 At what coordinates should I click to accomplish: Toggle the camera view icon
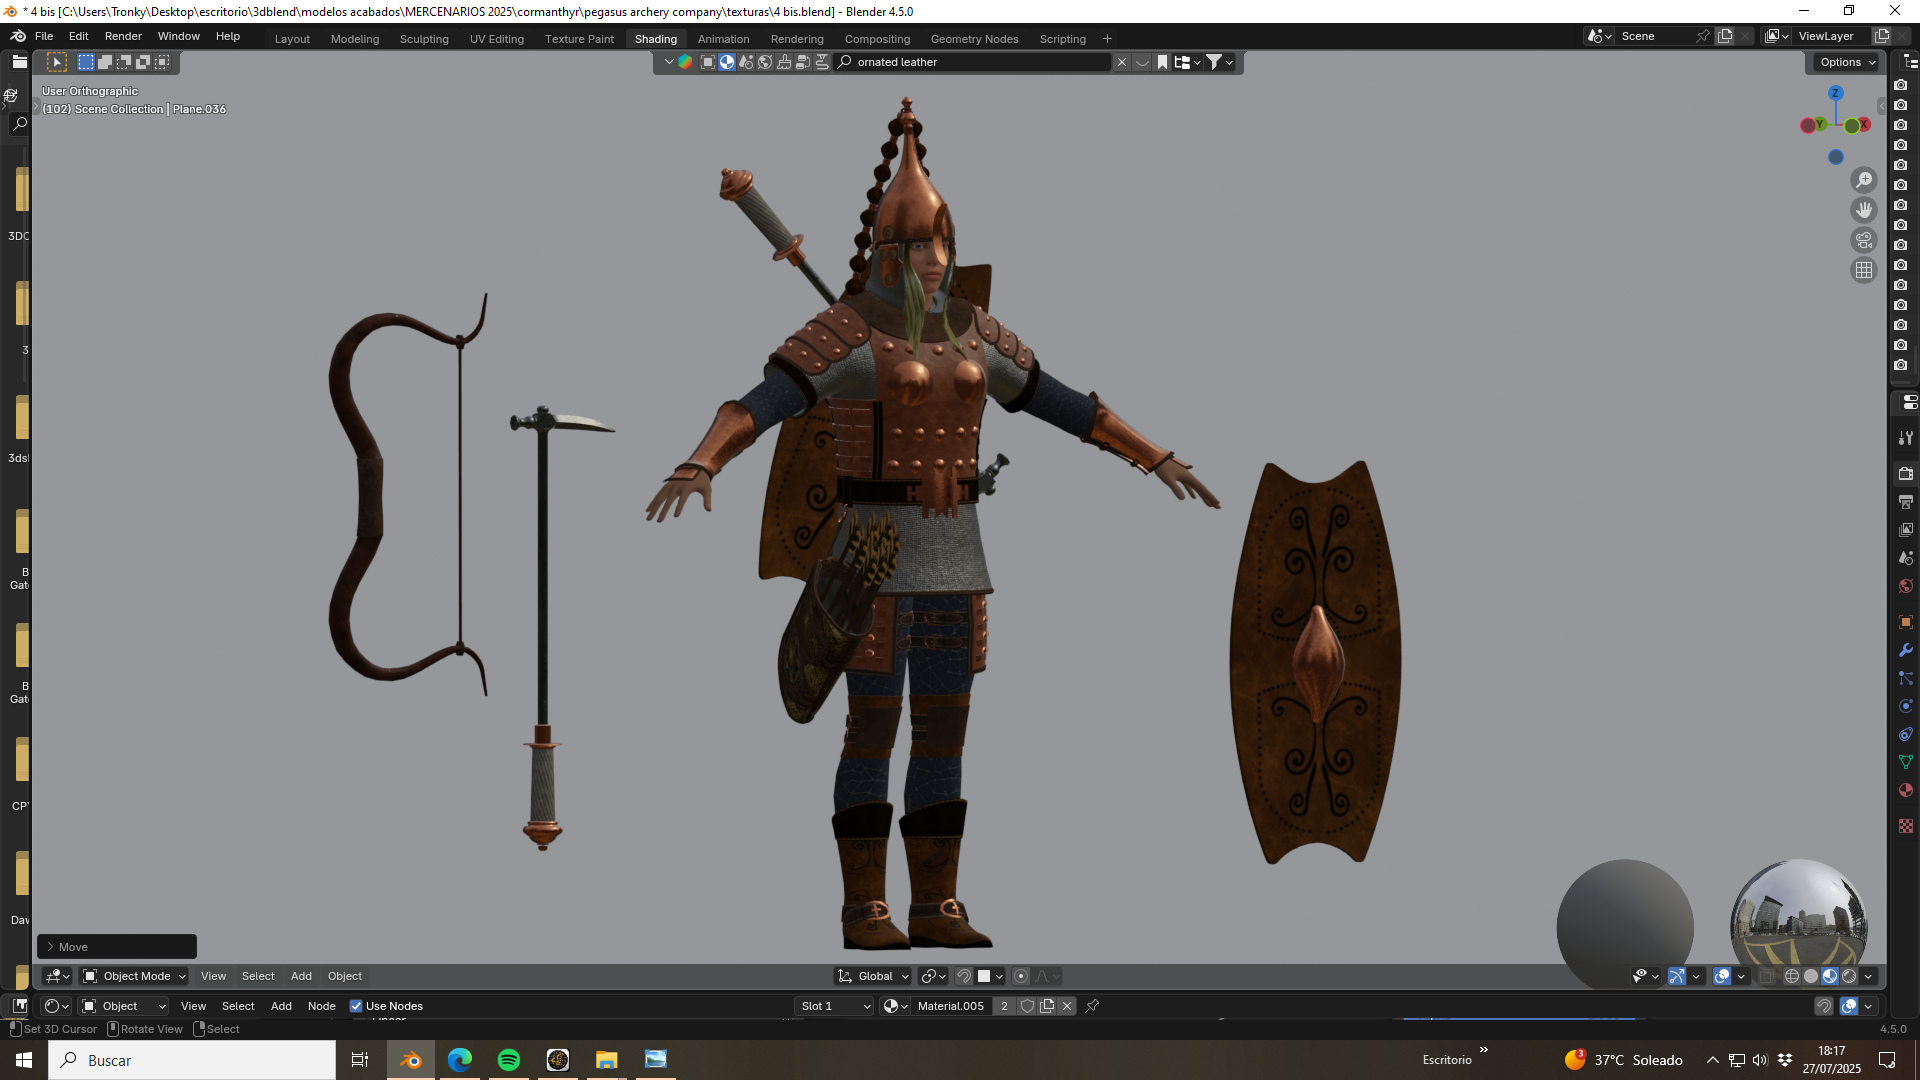click(1864, 240)
